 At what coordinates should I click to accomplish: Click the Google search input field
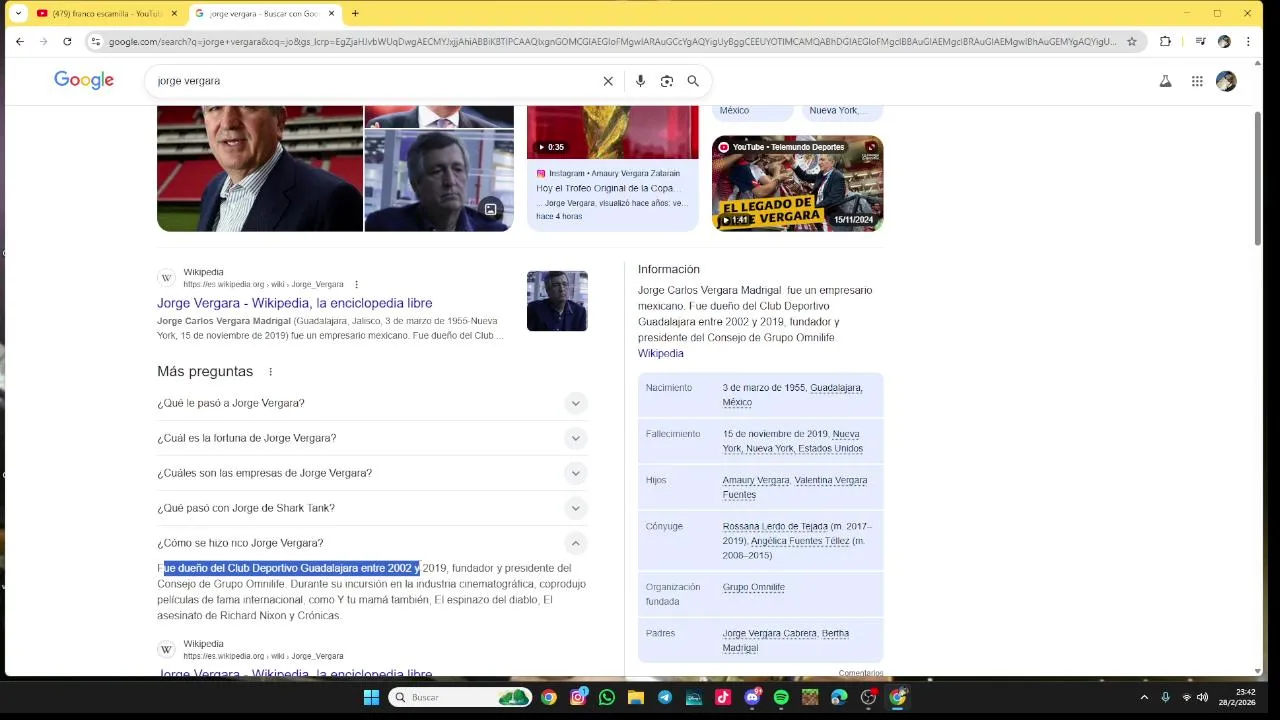375,81
